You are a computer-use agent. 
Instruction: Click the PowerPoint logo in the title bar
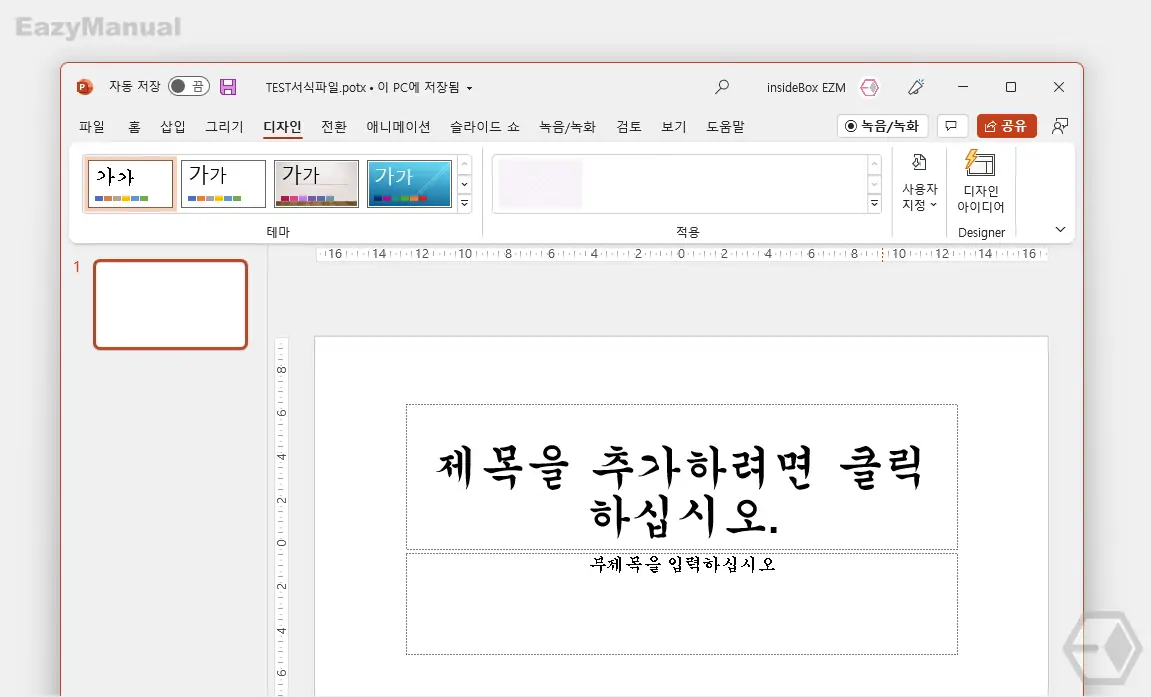(x=83, y=87)
